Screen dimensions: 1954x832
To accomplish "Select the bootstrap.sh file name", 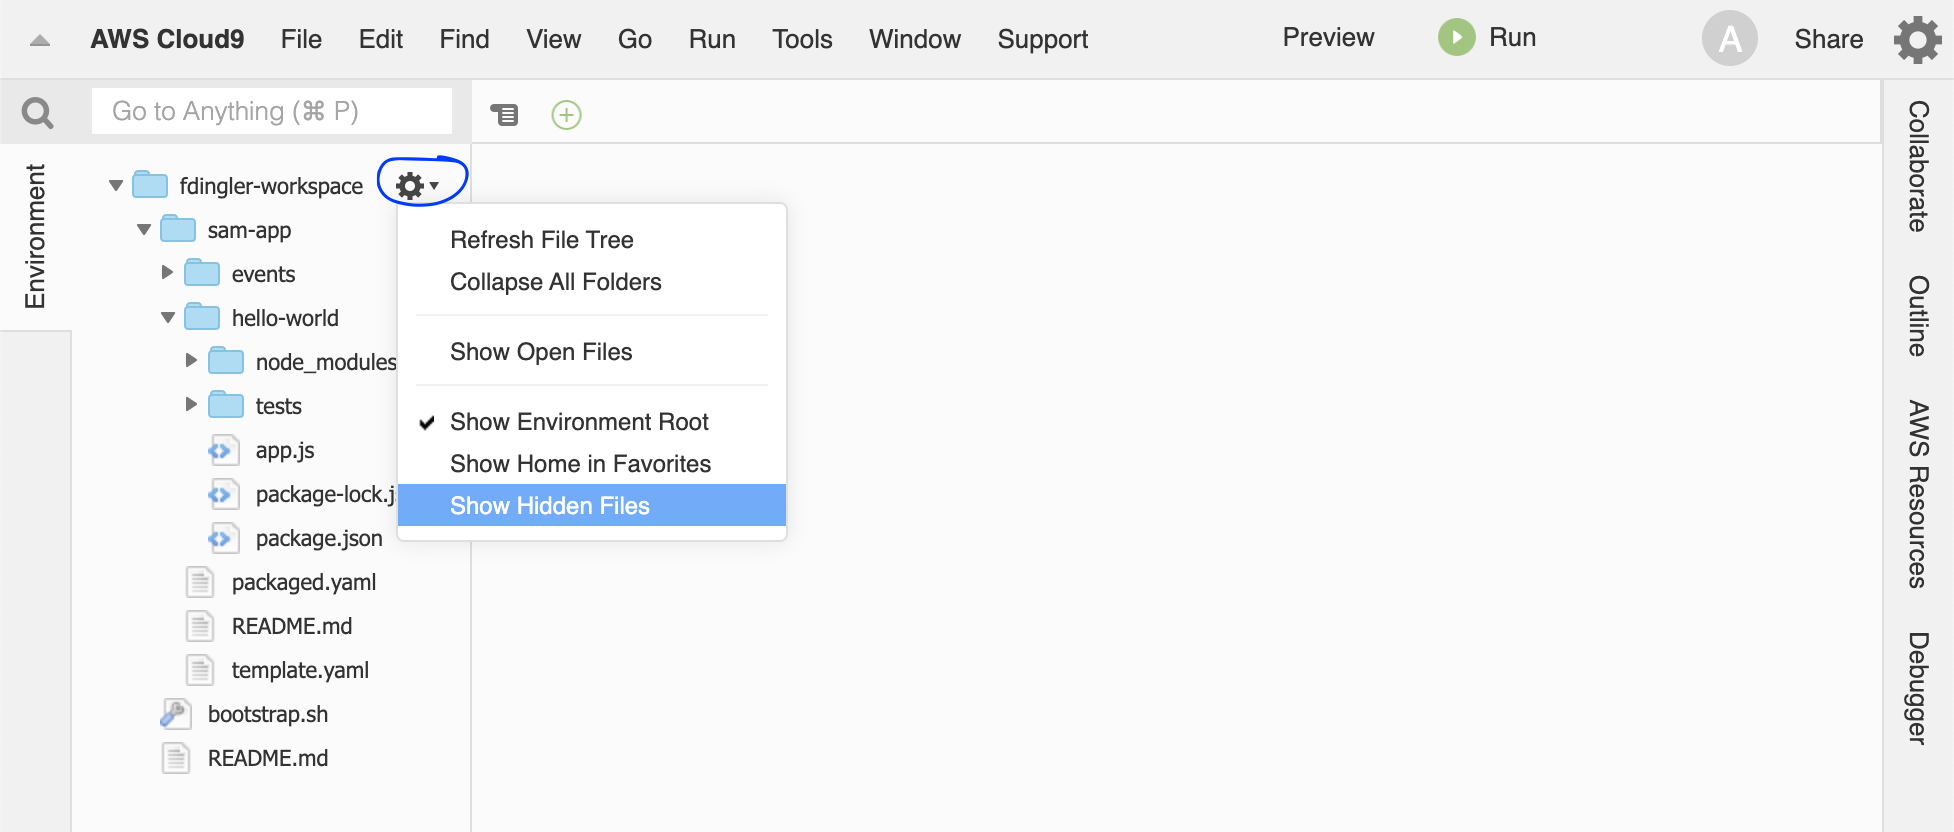I will point(268,714).
